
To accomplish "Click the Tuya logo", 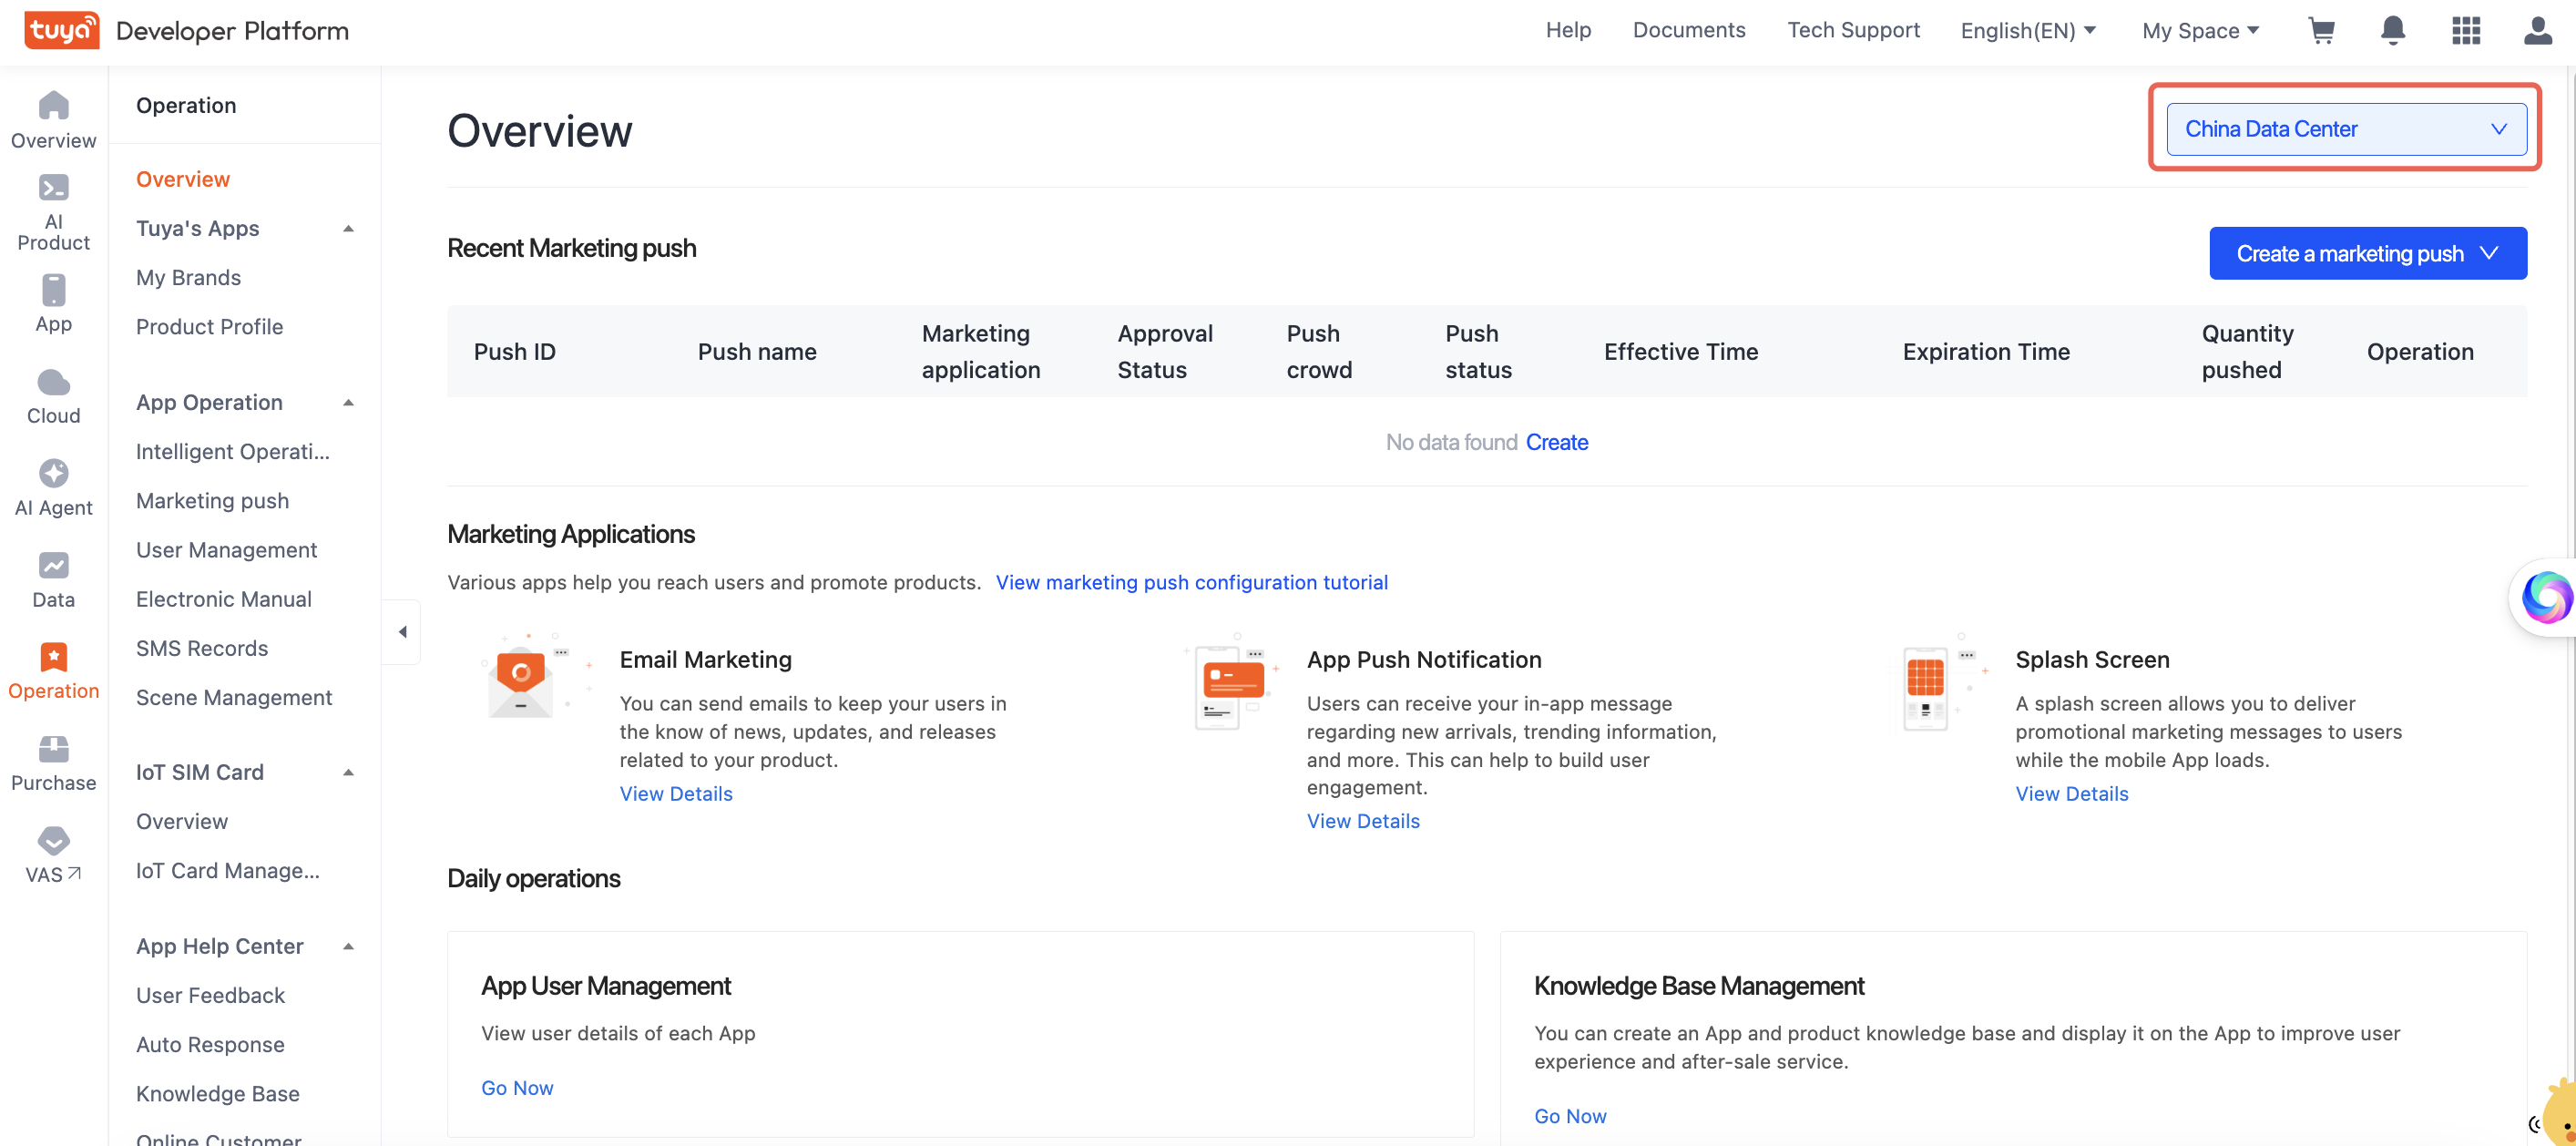I will [x=61, y=30].
